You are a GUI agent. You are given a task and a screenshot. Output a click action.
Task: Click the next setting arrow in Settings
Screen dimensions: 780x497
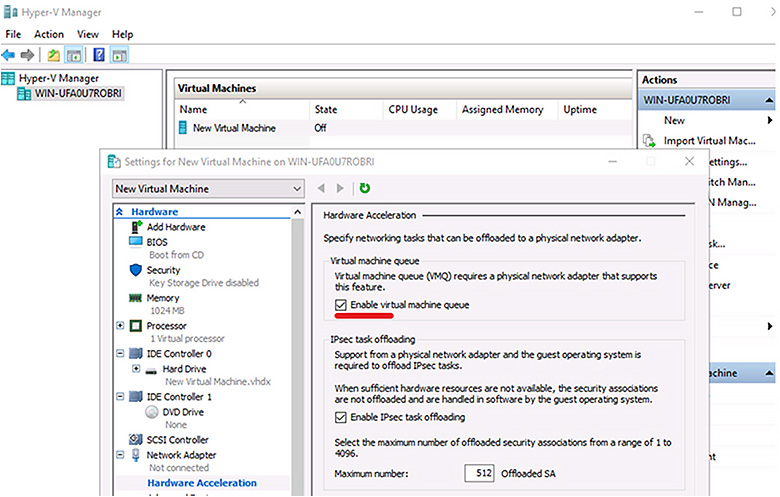tap(340, 188)
